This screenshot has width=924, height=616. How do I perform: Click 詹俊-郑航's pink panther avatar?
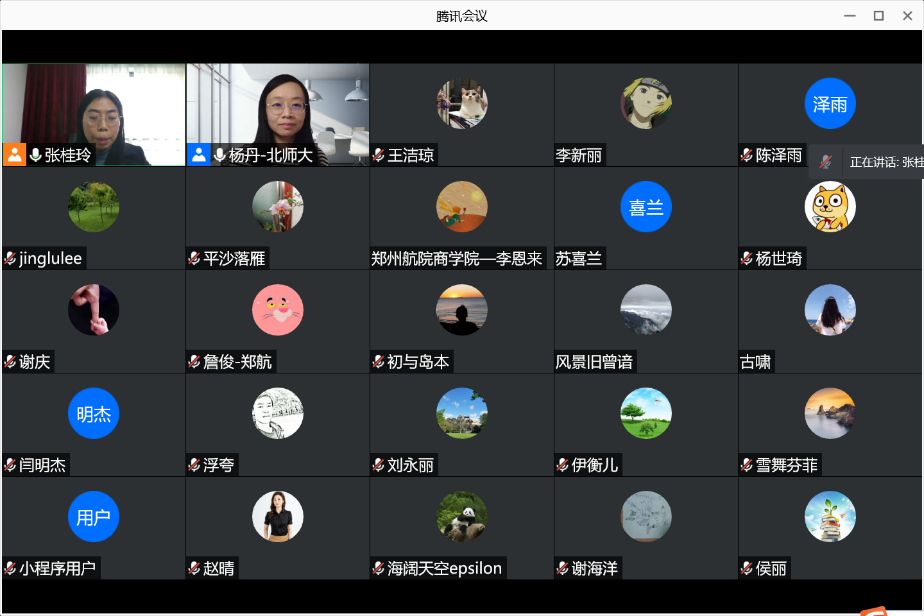(278, 310)
